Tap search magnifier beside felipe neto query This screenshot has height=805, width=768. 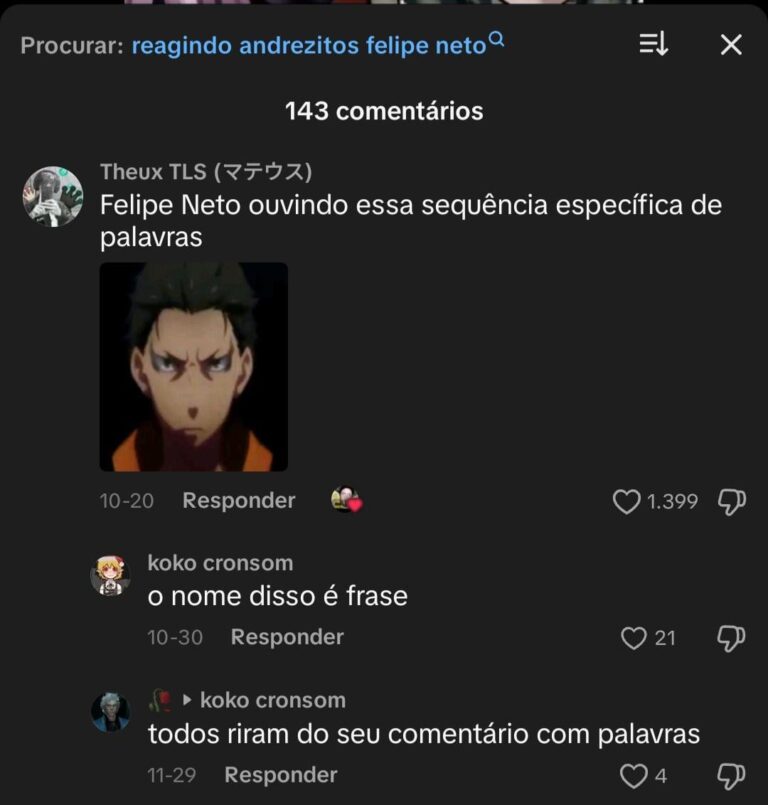pyautogui.click(x=496, y=39)
